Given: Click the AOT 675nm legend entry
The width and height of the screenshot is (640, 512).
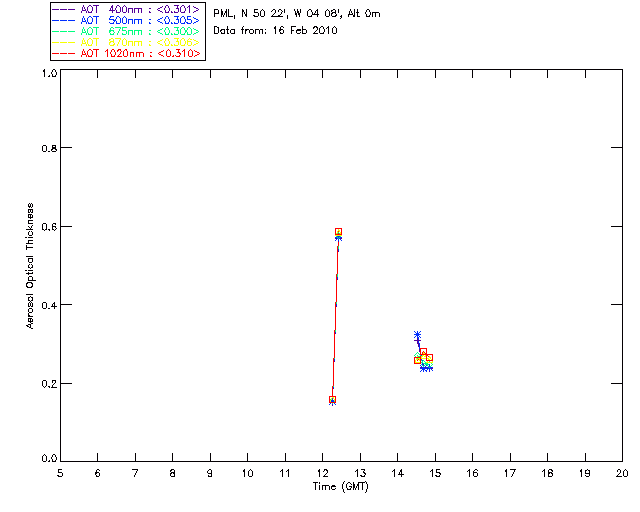Looking at the screenshot, I should pyautogui.click(x=126, y=31).
